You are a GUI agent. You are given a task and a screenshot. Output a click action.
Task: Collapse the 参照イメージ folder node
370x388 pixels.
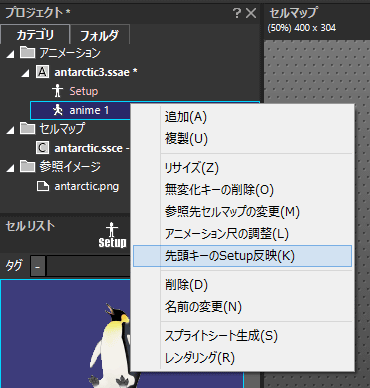coord(11,168)
